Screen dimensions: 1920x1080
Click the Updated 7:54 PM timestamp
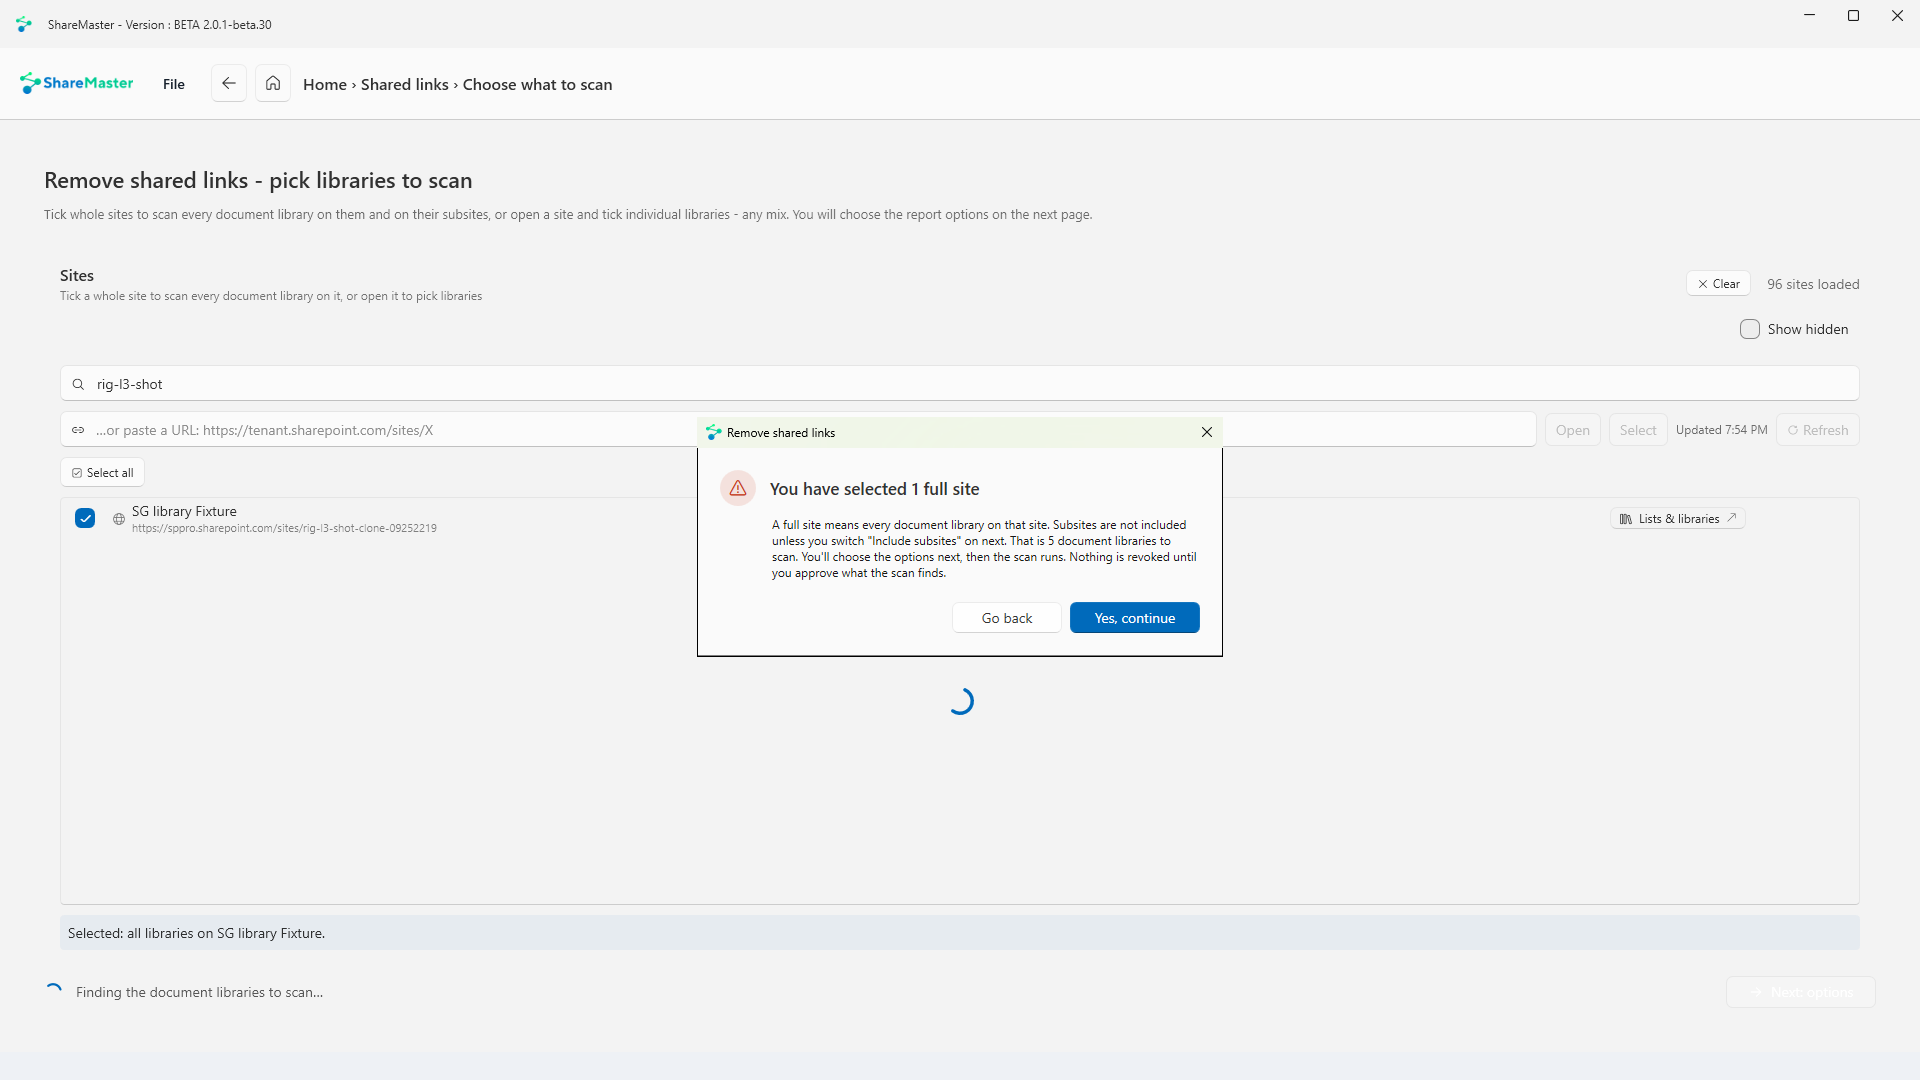tap(1722, 430)
